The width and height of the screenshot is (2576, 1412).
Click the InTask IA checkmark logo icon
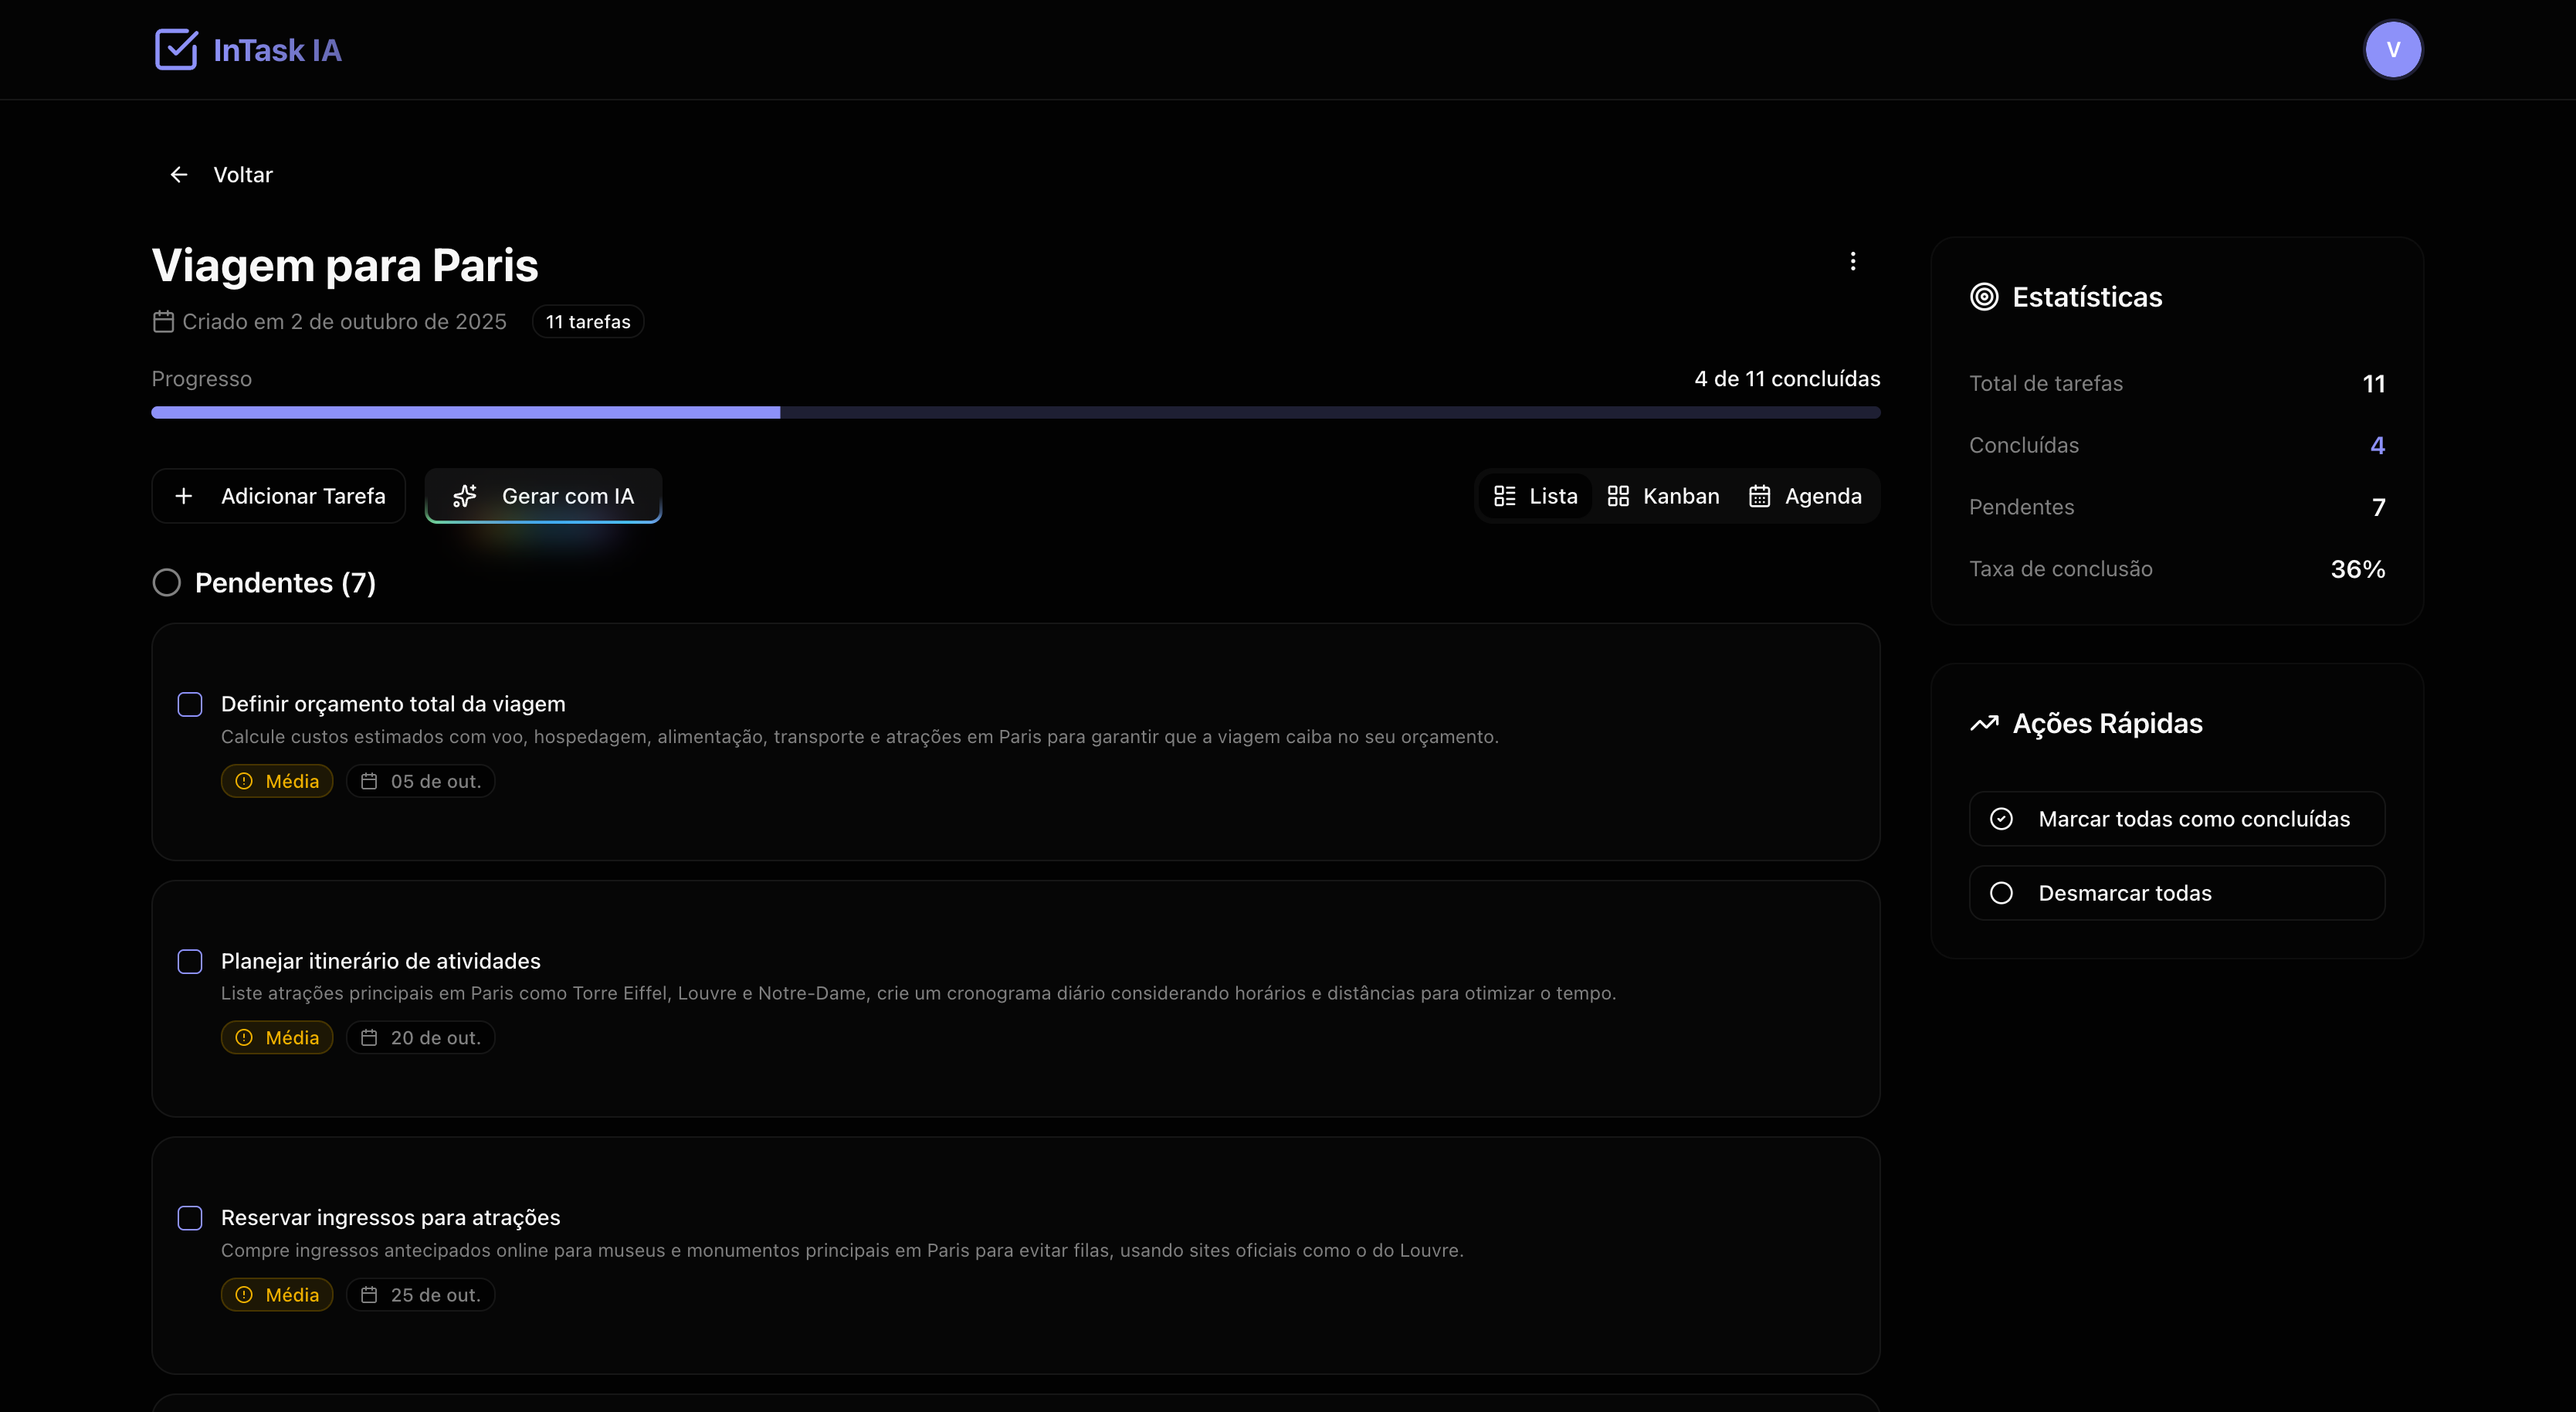[x=176, y=49]
